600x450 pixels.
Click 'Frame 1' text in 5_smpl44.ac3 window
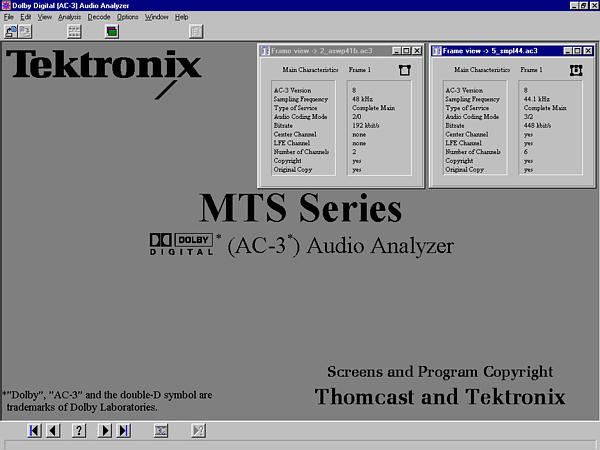[x=531, y=70]
